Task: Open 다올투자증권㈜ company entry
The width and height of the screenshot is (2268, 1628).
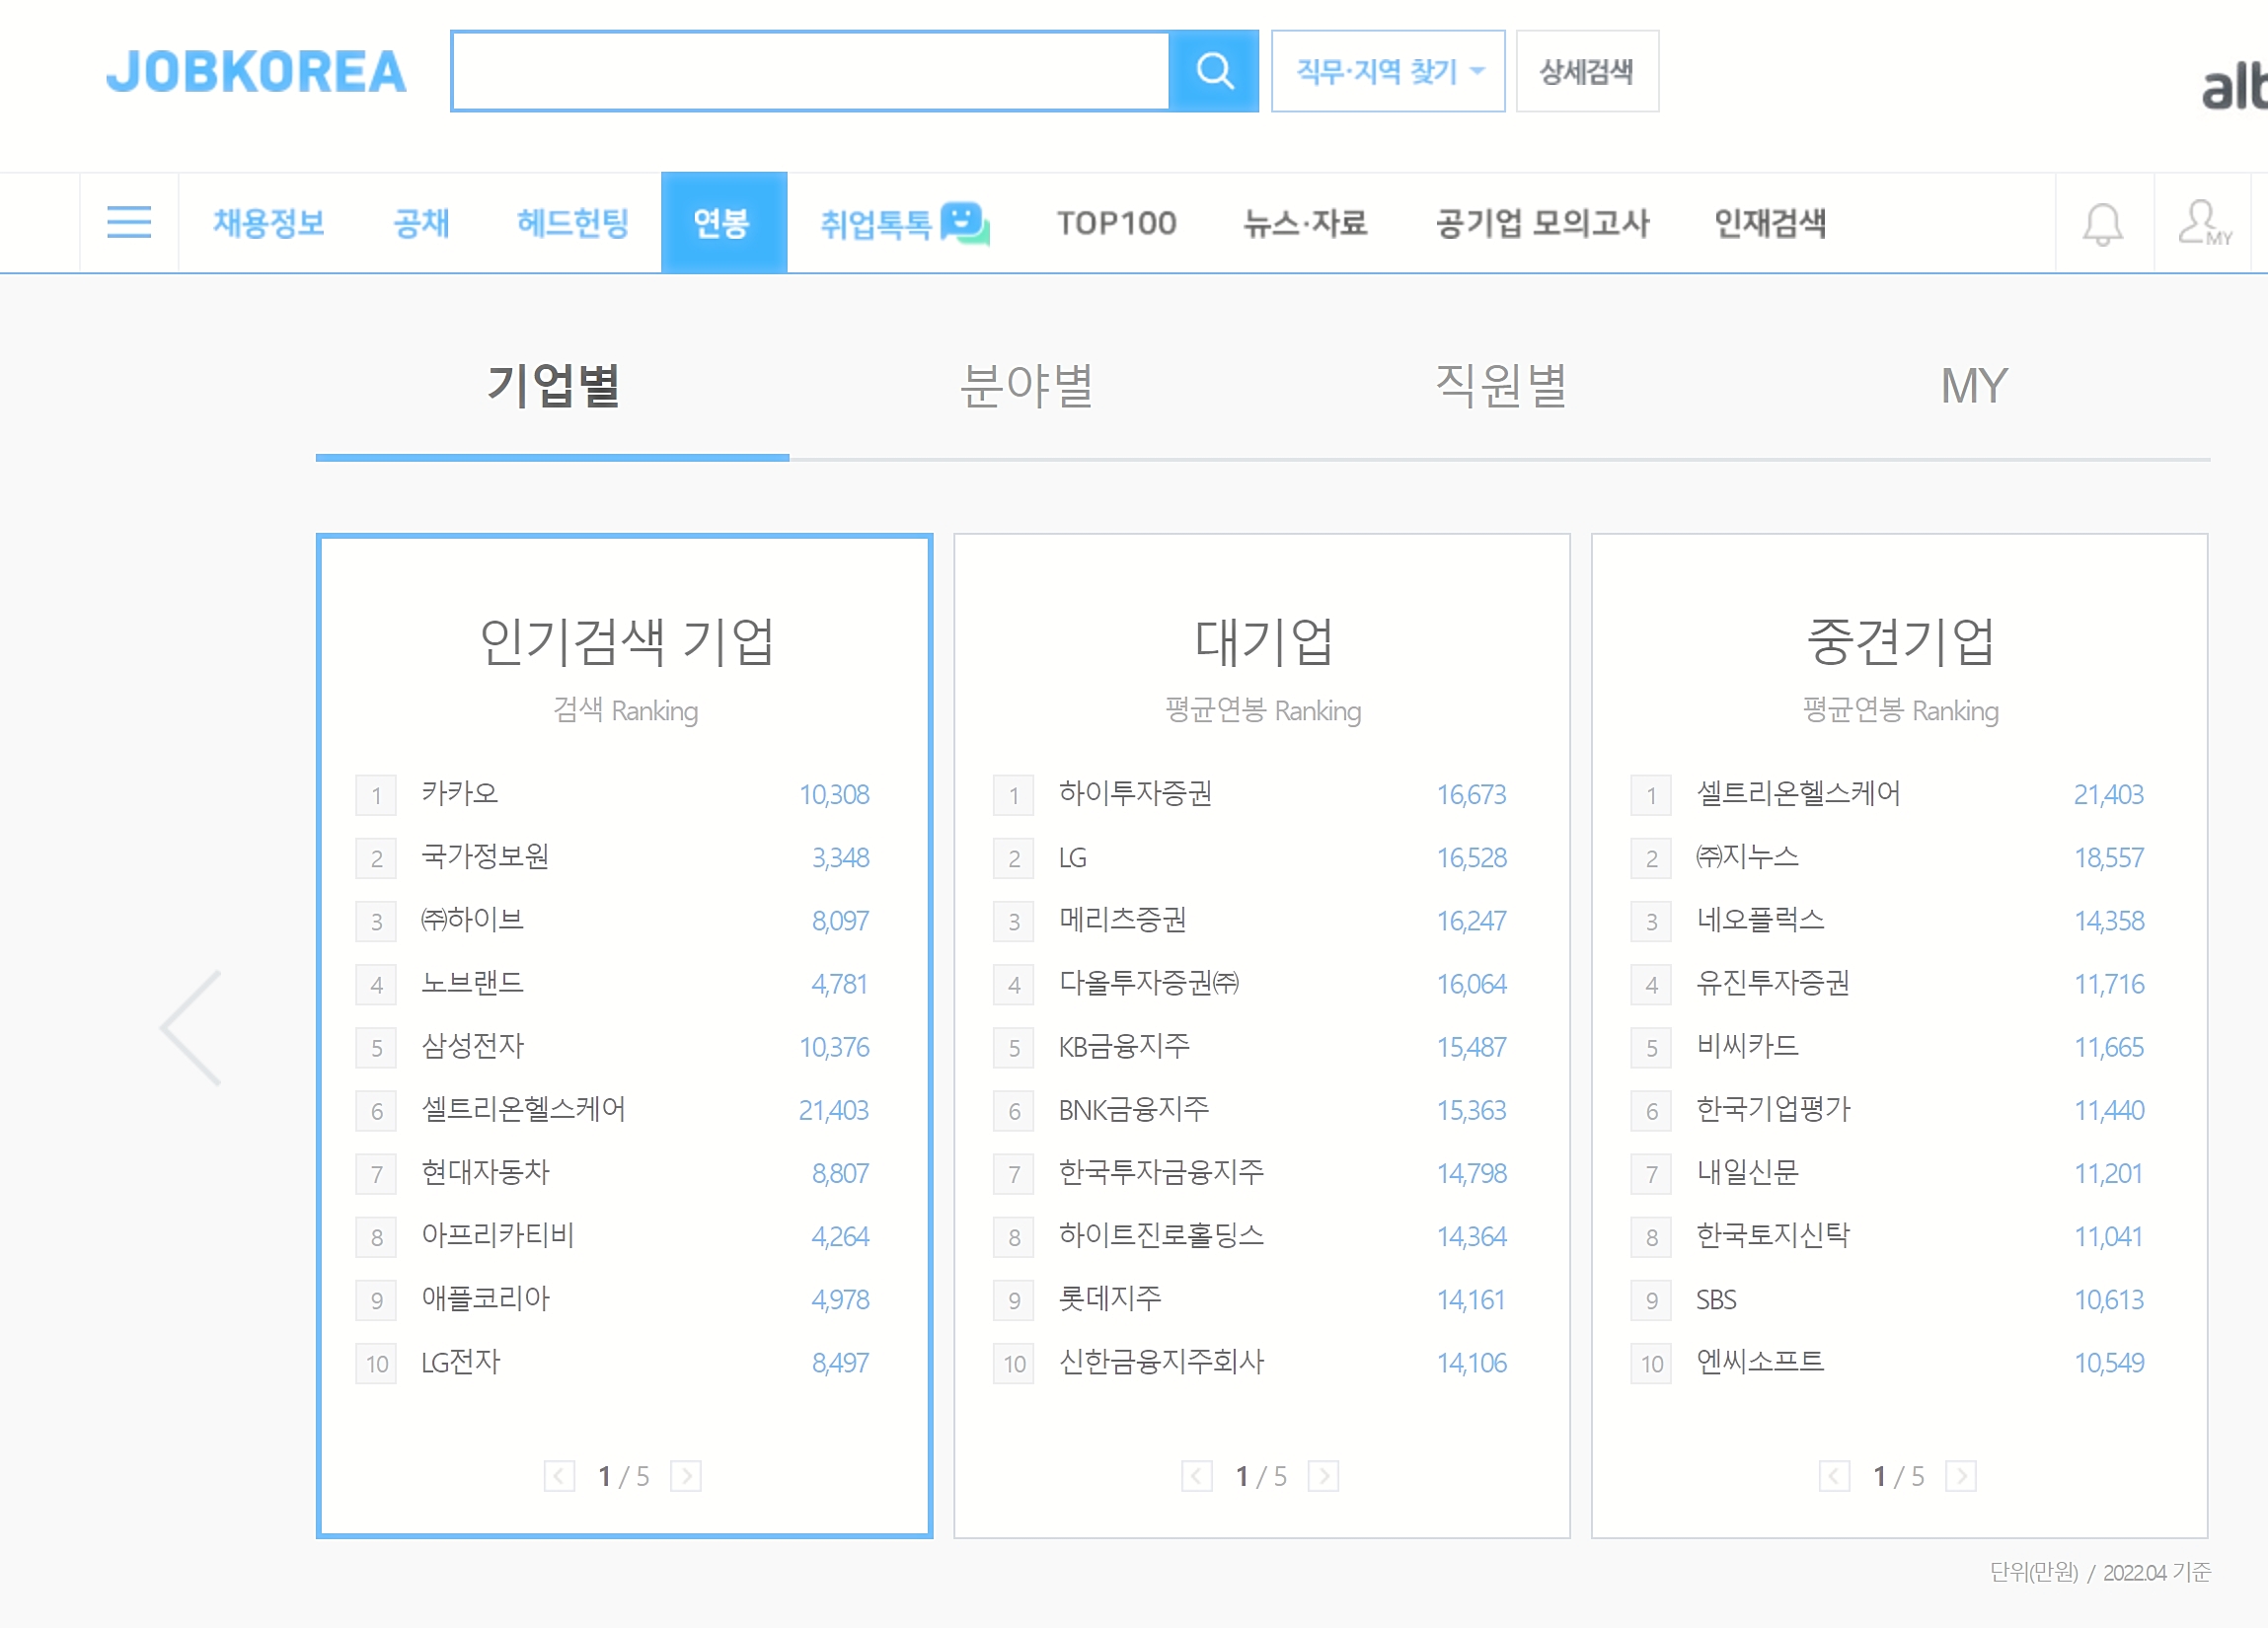Action: coord(1149,982)
